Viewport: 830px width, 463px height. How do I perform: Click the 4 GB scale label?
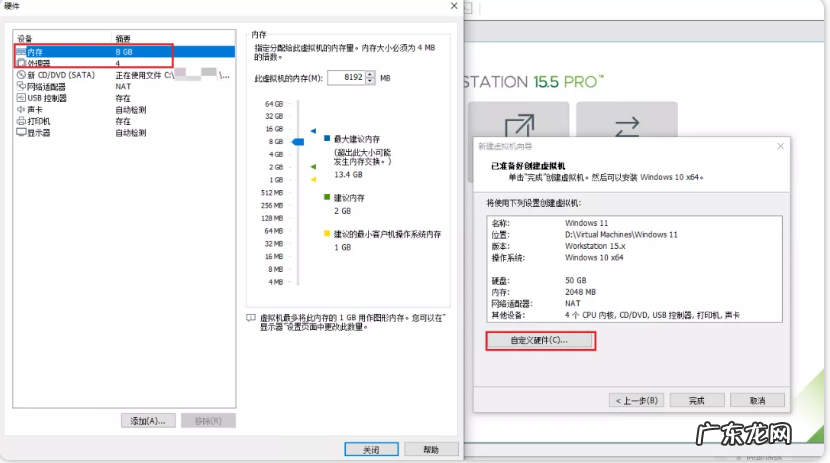(276, 155)
